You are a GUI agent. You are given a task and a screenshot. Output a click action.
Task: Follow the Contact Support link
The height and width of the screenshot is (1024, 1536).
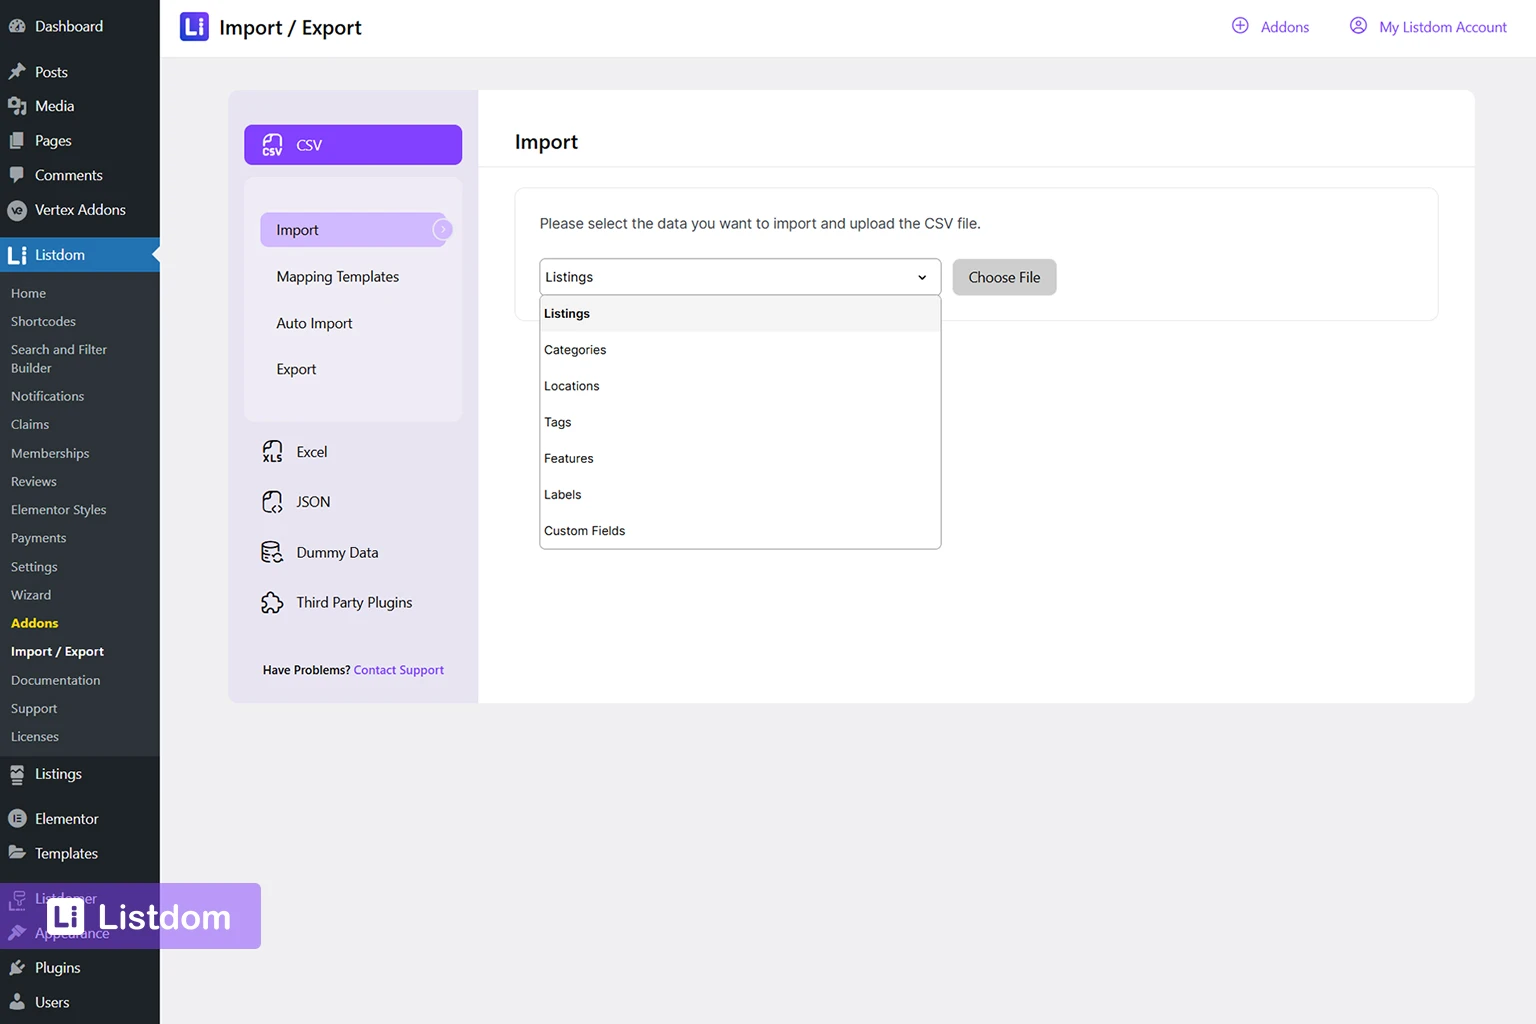[x=398, y=670]
